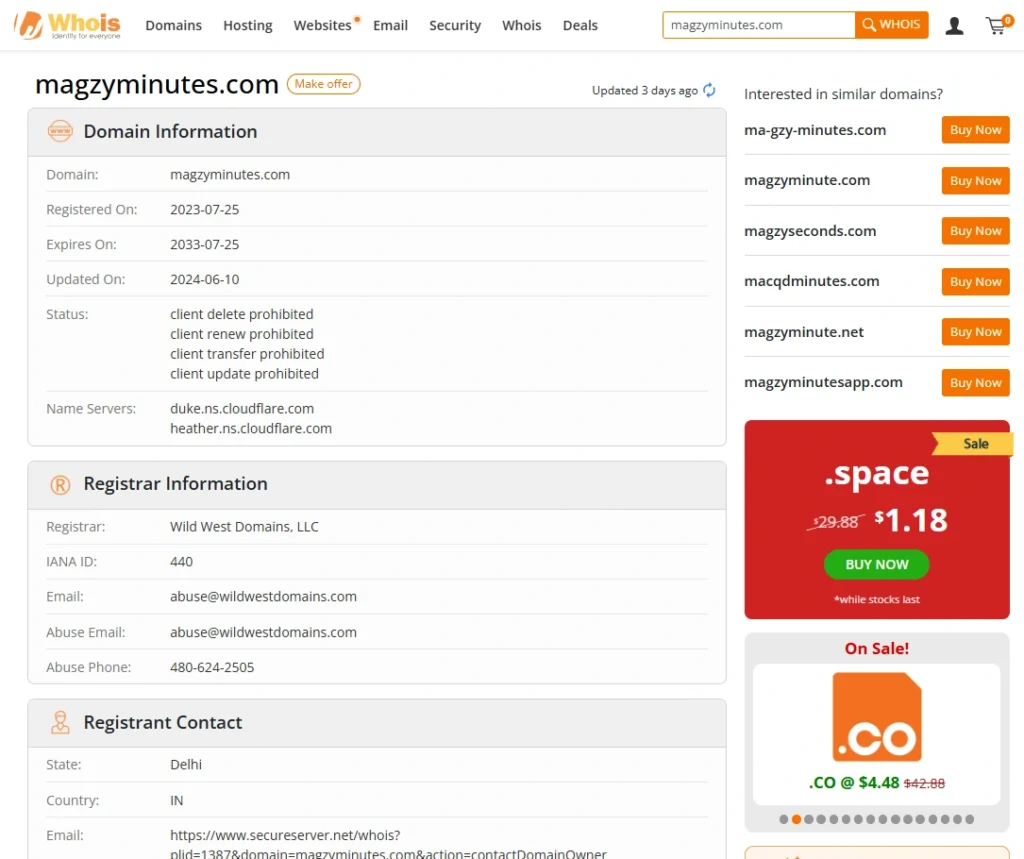The width and height of the screenshot is (1024, 859).
Task: Click the IANA ID value 440
Action: pos(181,562)
